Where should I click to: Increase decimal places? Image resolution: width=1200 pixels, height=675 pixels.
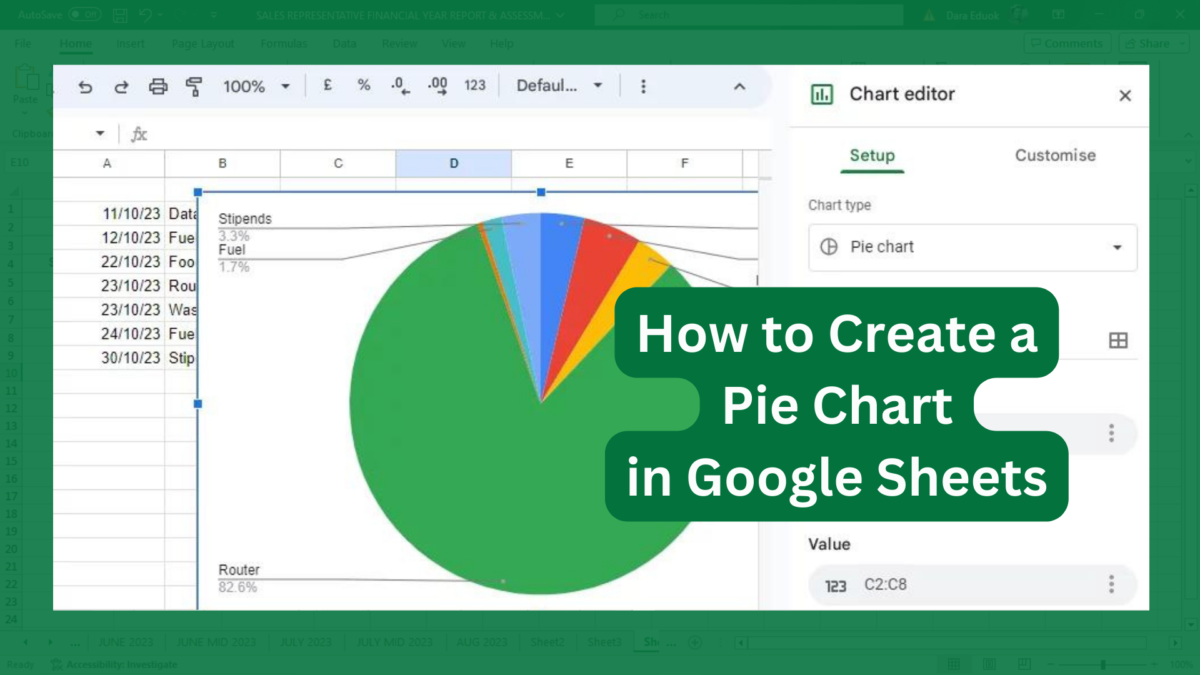point(437,87)
